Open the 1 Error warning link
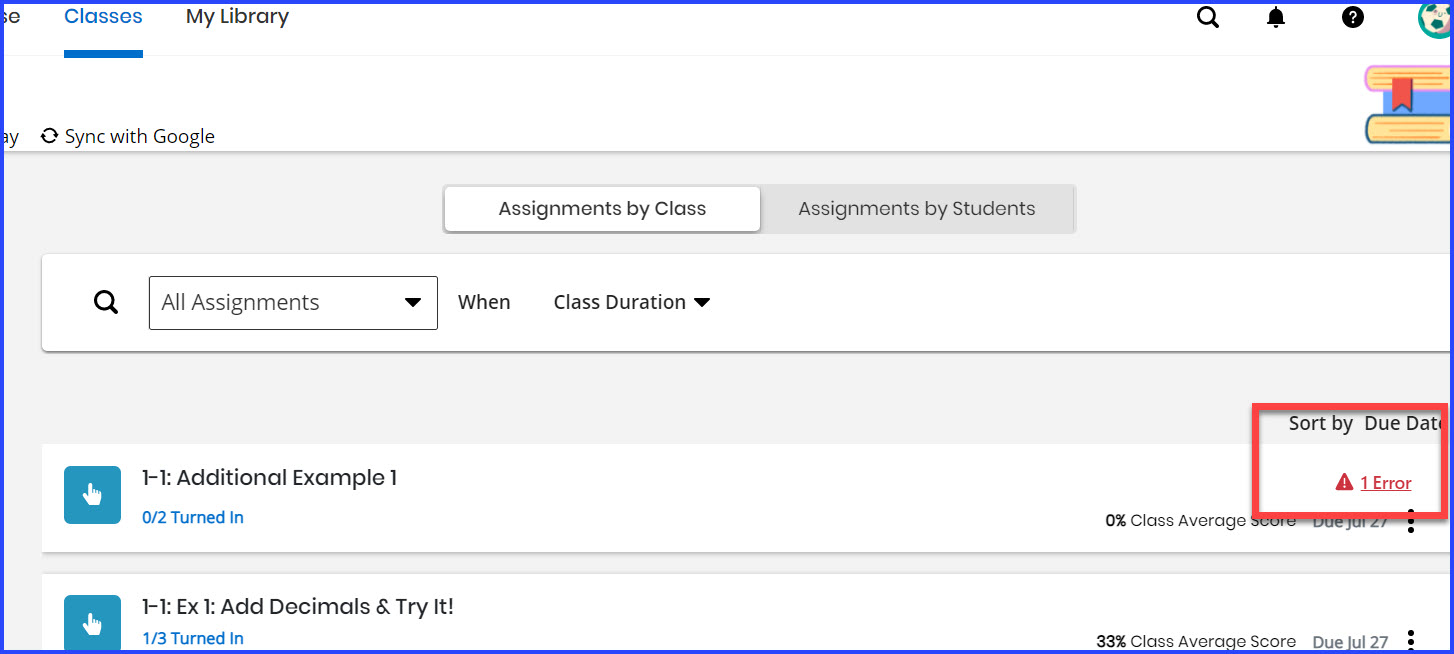The image size is (1454, 654). coord(1385,482)
